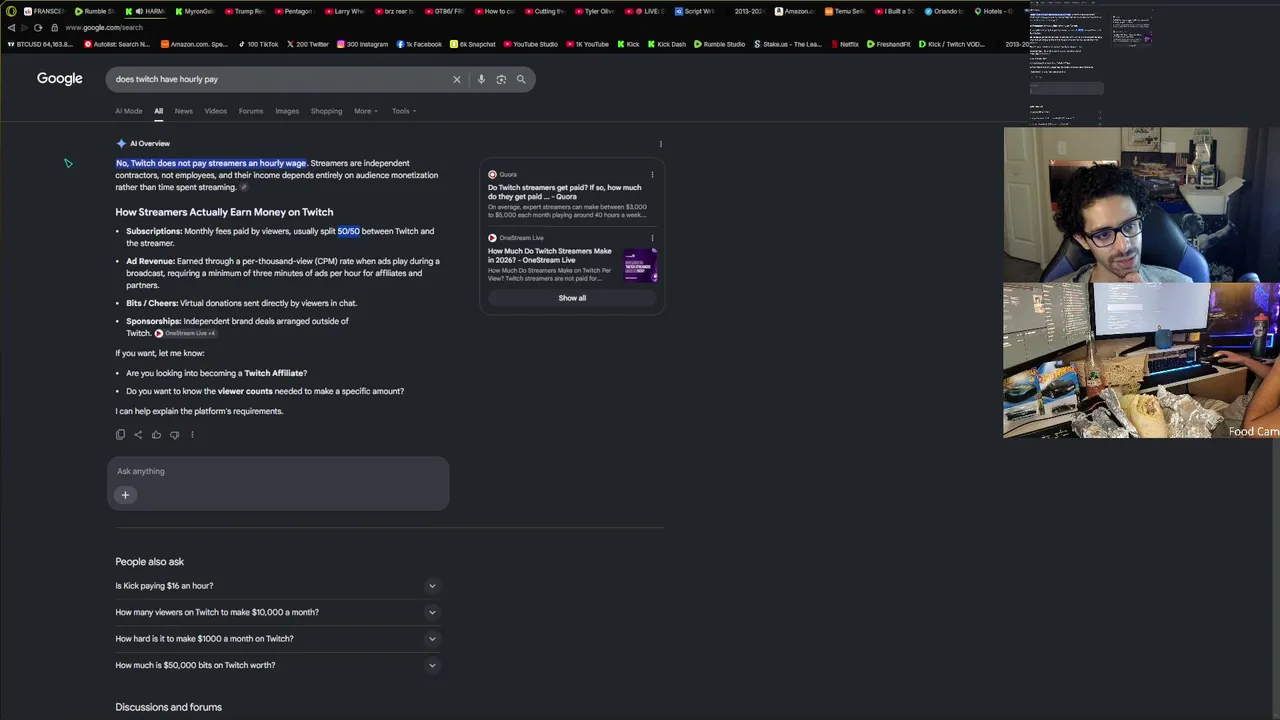Viewport: 1280px width, 720px height.
Task: Expand 'Is Kick paying $16 an hour?' question
Action: coord(278,586)
